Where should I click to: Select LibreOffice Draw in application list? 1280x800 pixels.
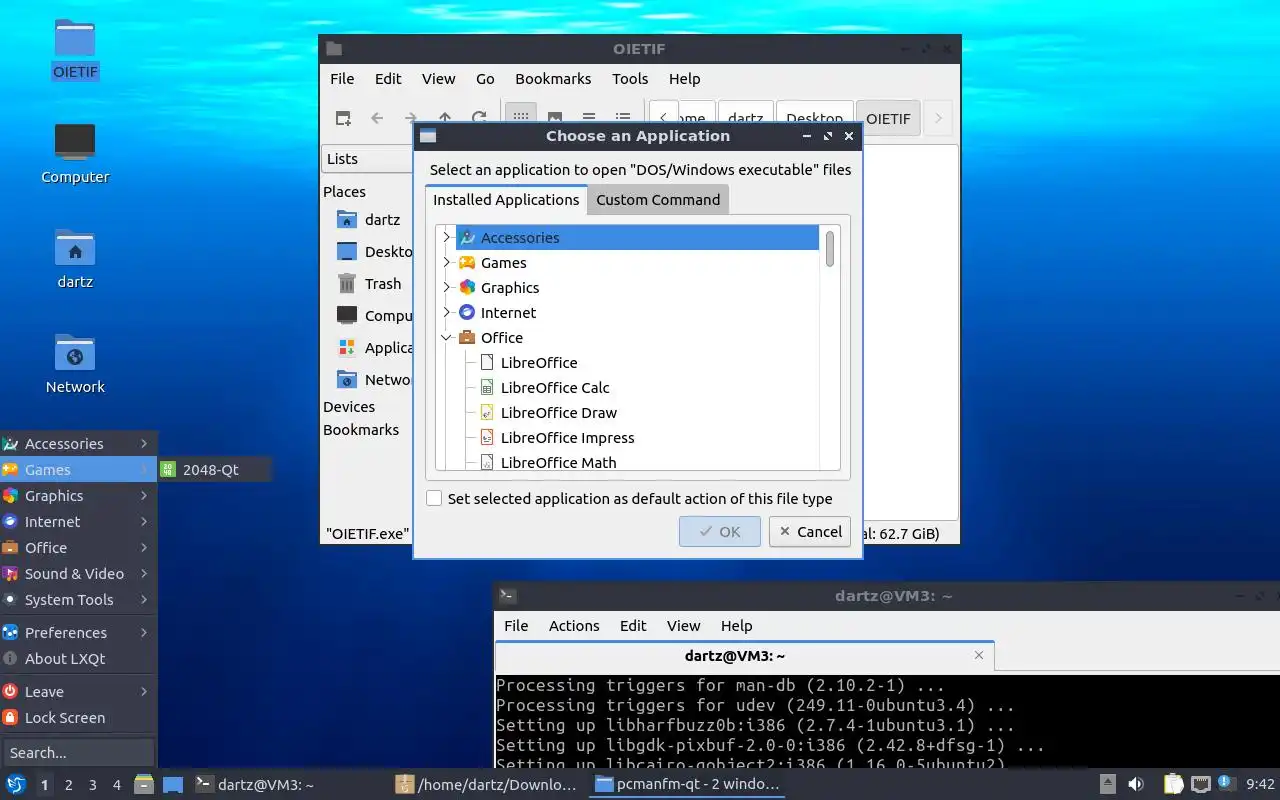pyautogui.click(x=558, y=412)
